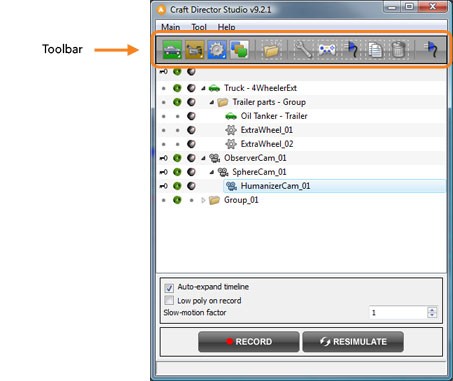Image resolution: width=453 pixels, height=381 pixels.
Task: Open the blue gear accessories toolbar icon
Action: click(x=217, y=50)
